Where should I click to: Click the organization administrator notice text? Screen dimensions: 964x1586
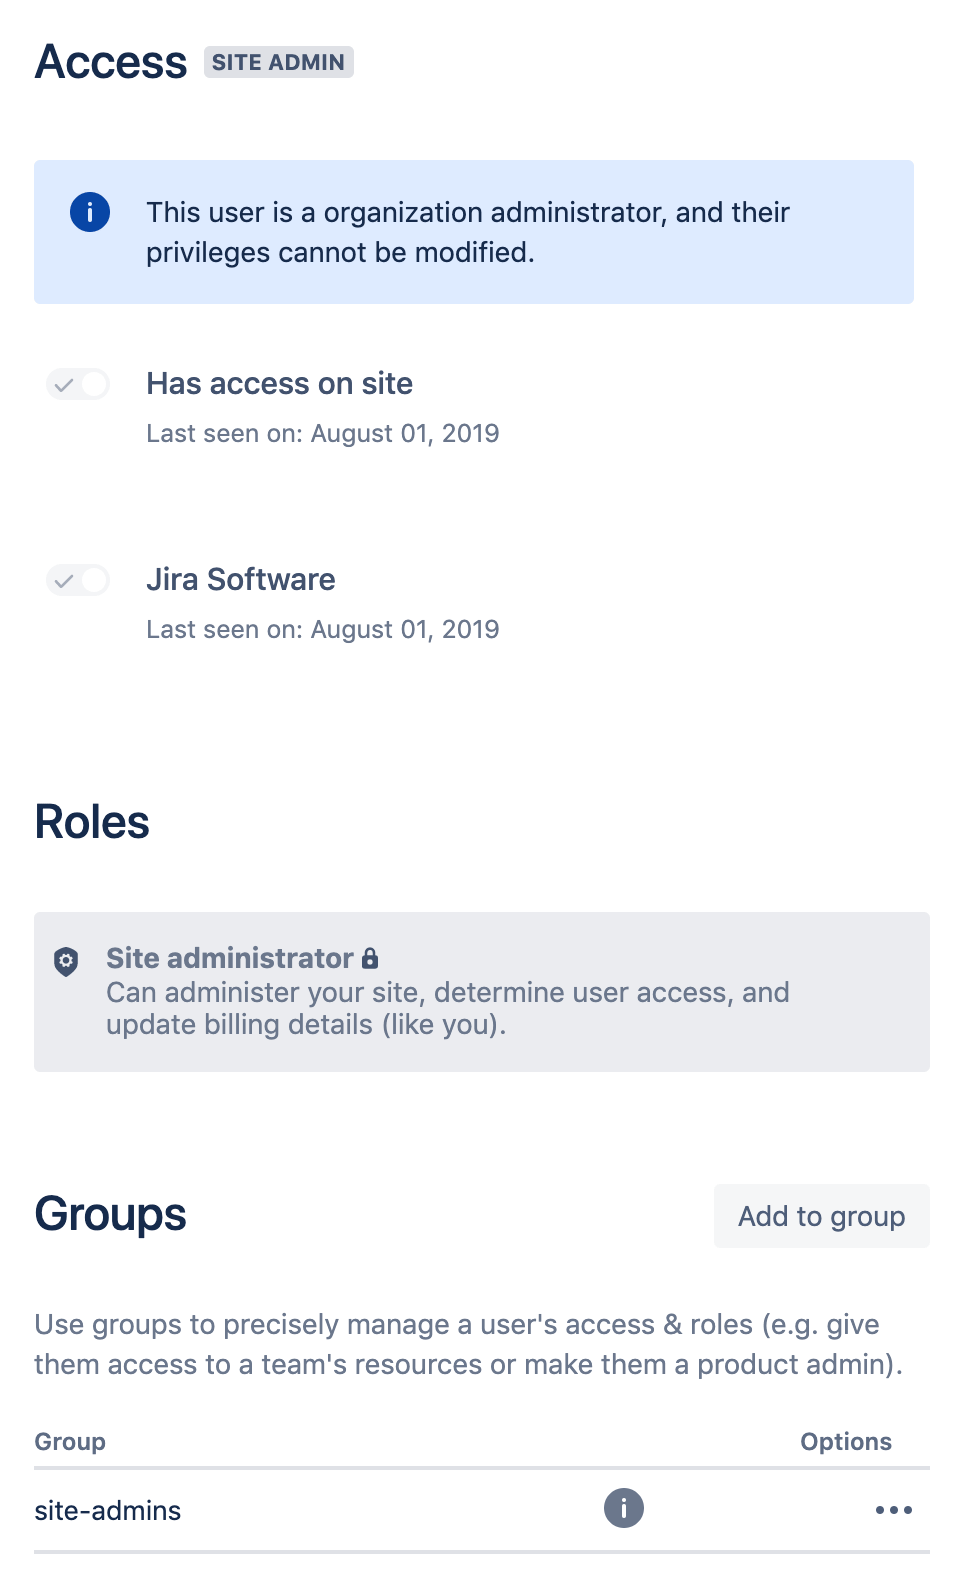tap(468, 232)
